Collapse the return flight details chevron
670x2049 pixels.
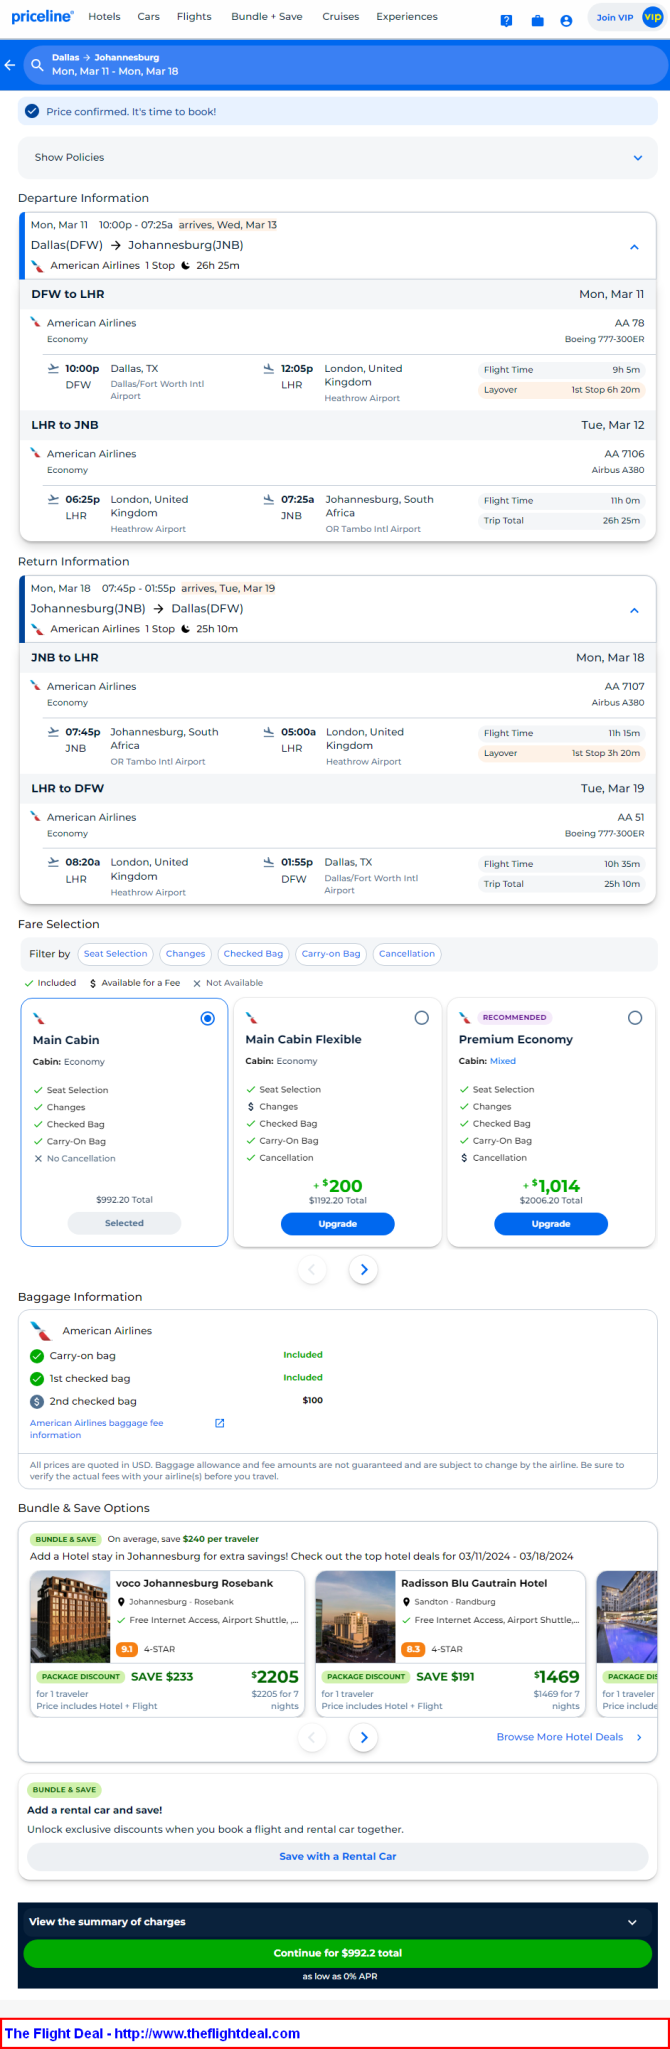634,610
